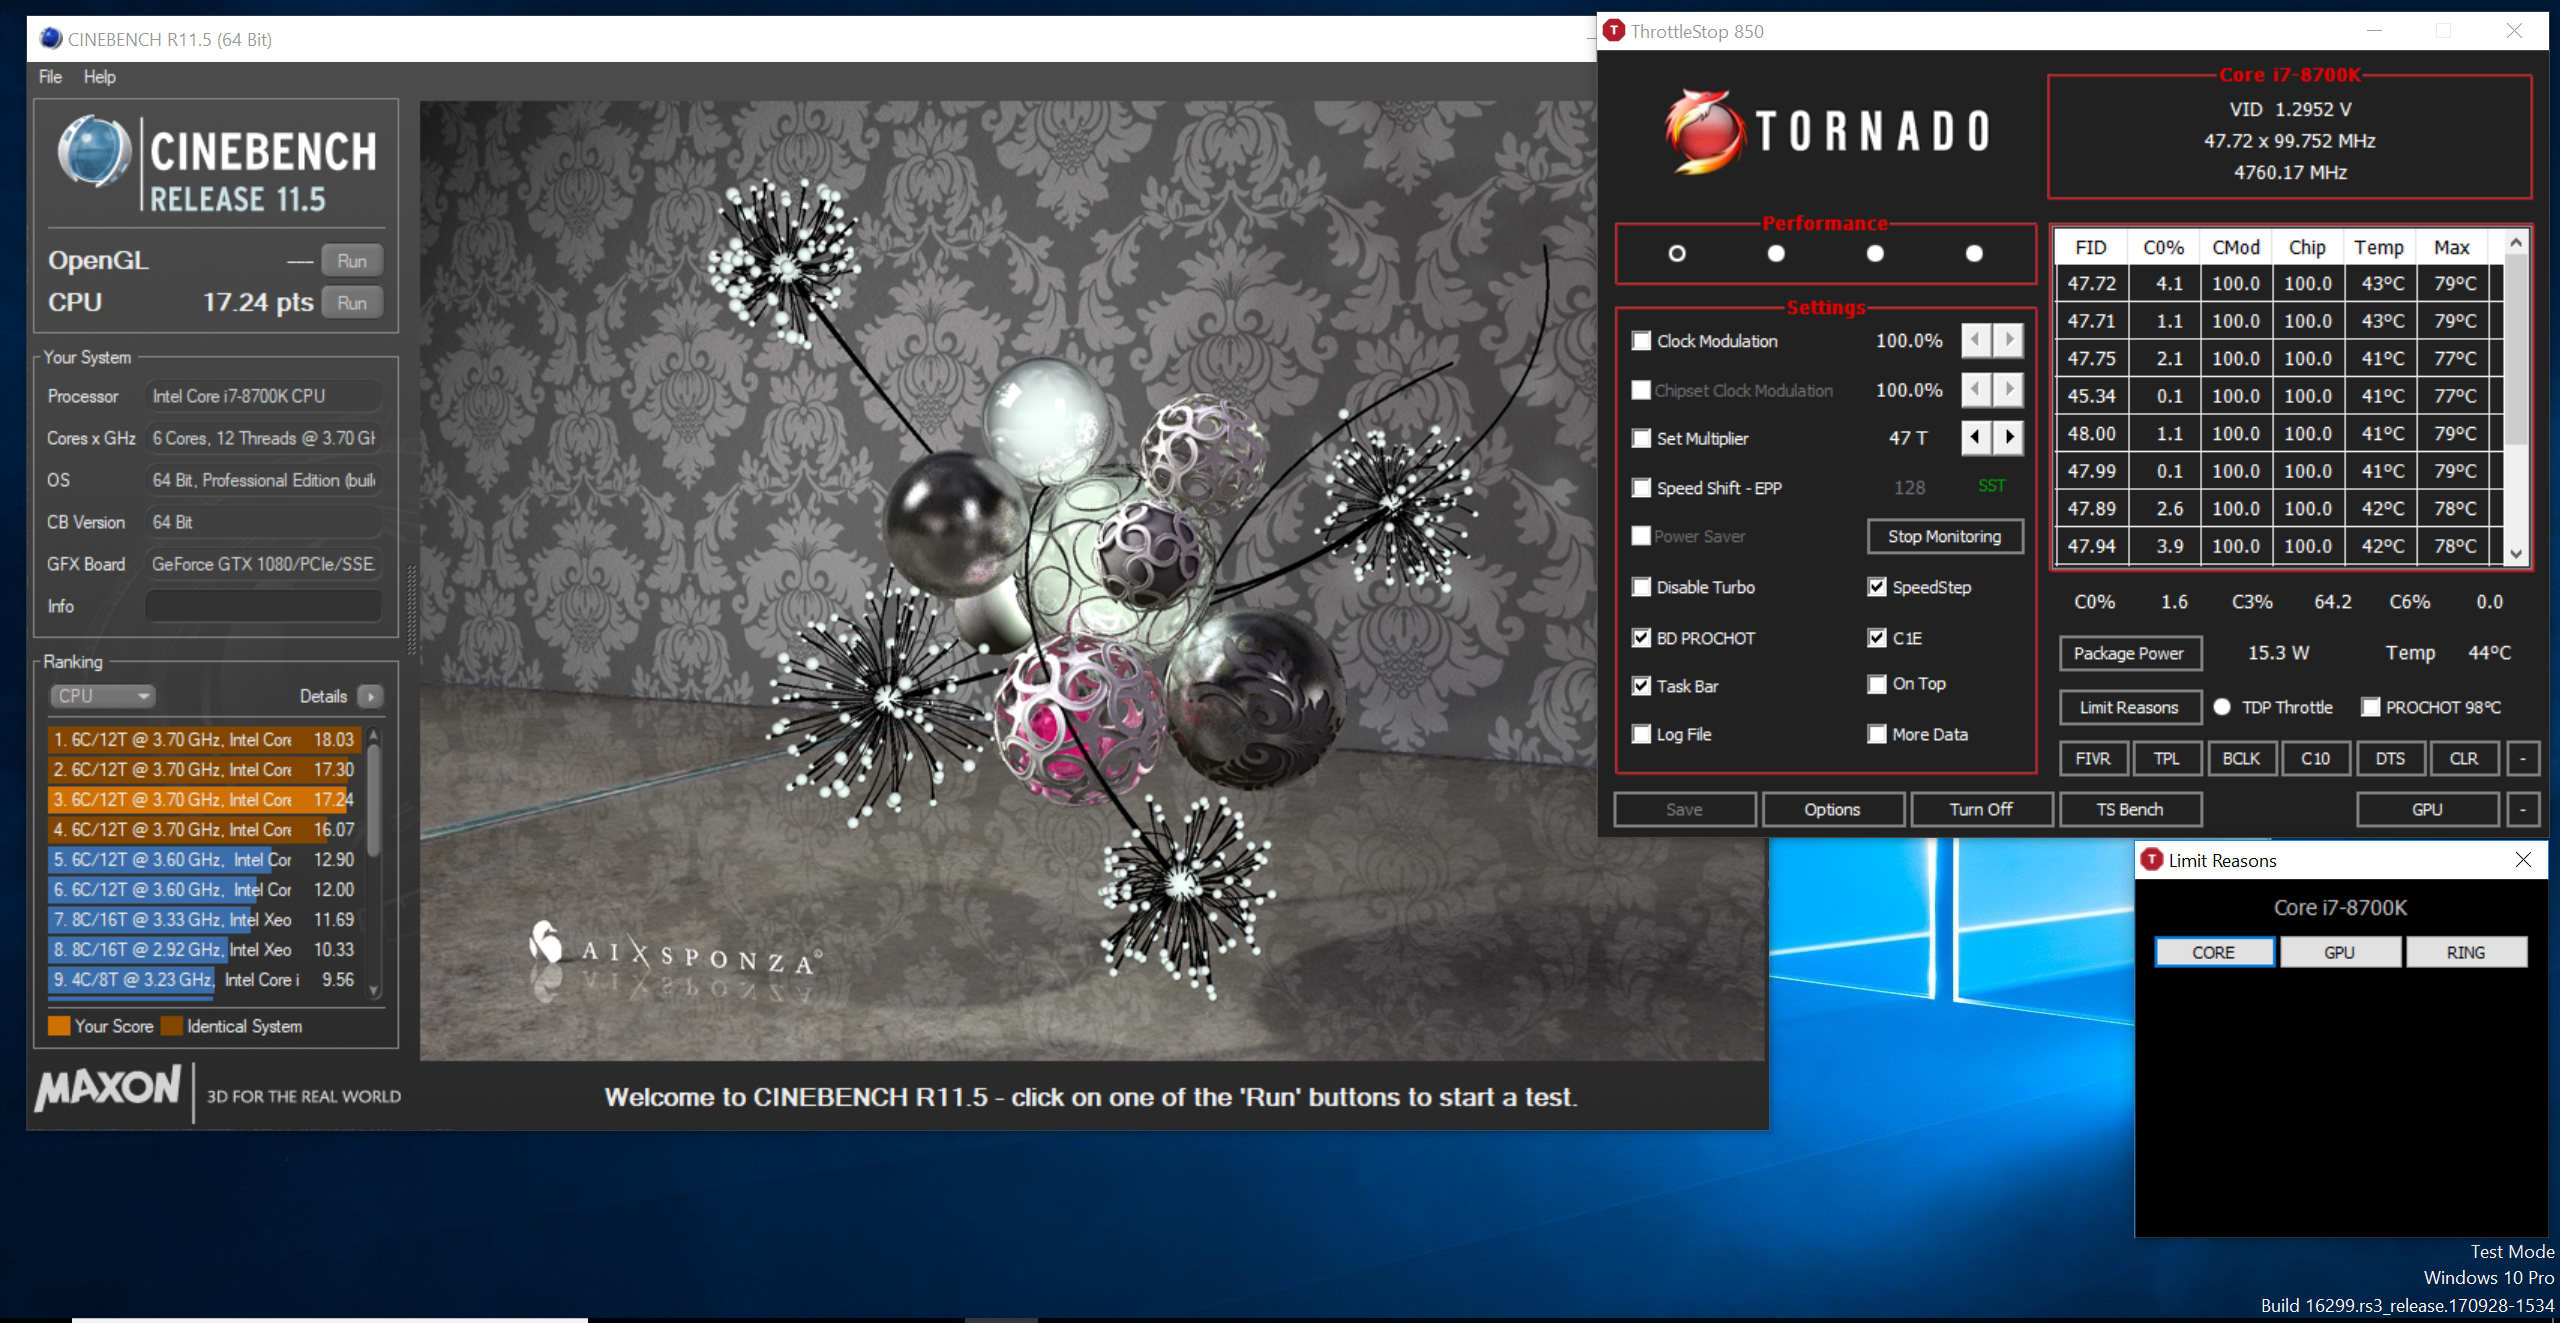Click the minus button next to CLR
The width and height of the screenshot is (2560, 1323).
click(2523, 758)
